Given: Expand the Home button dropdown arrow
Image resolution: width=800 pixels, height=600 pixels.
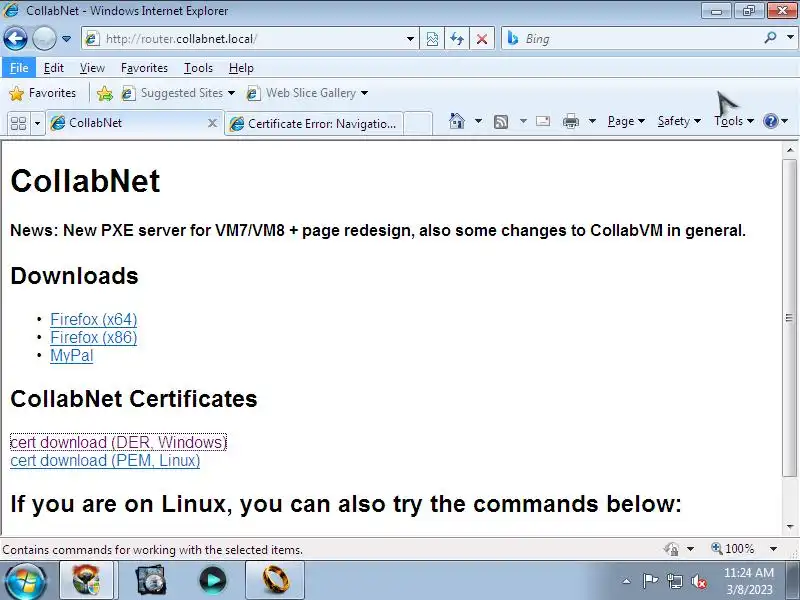Looking at the screenshot, I should (478, 121).
